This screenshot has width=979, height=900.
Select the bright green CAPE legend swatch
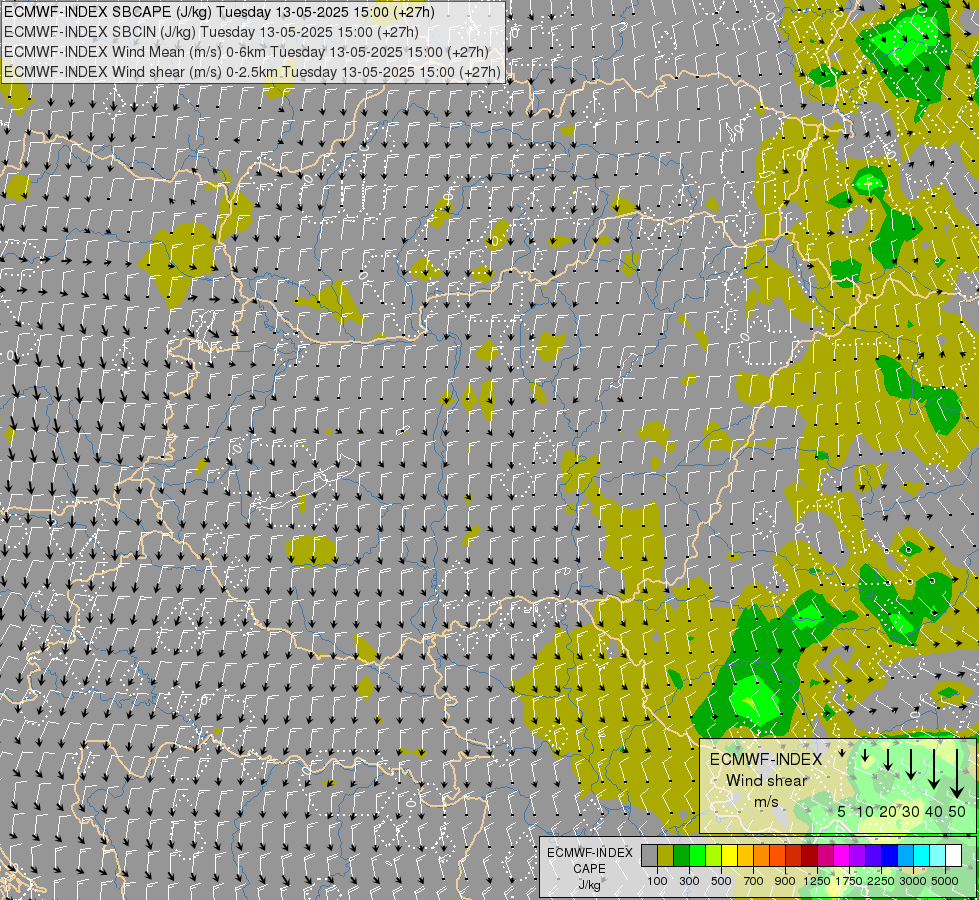click(x=697, y=855)
